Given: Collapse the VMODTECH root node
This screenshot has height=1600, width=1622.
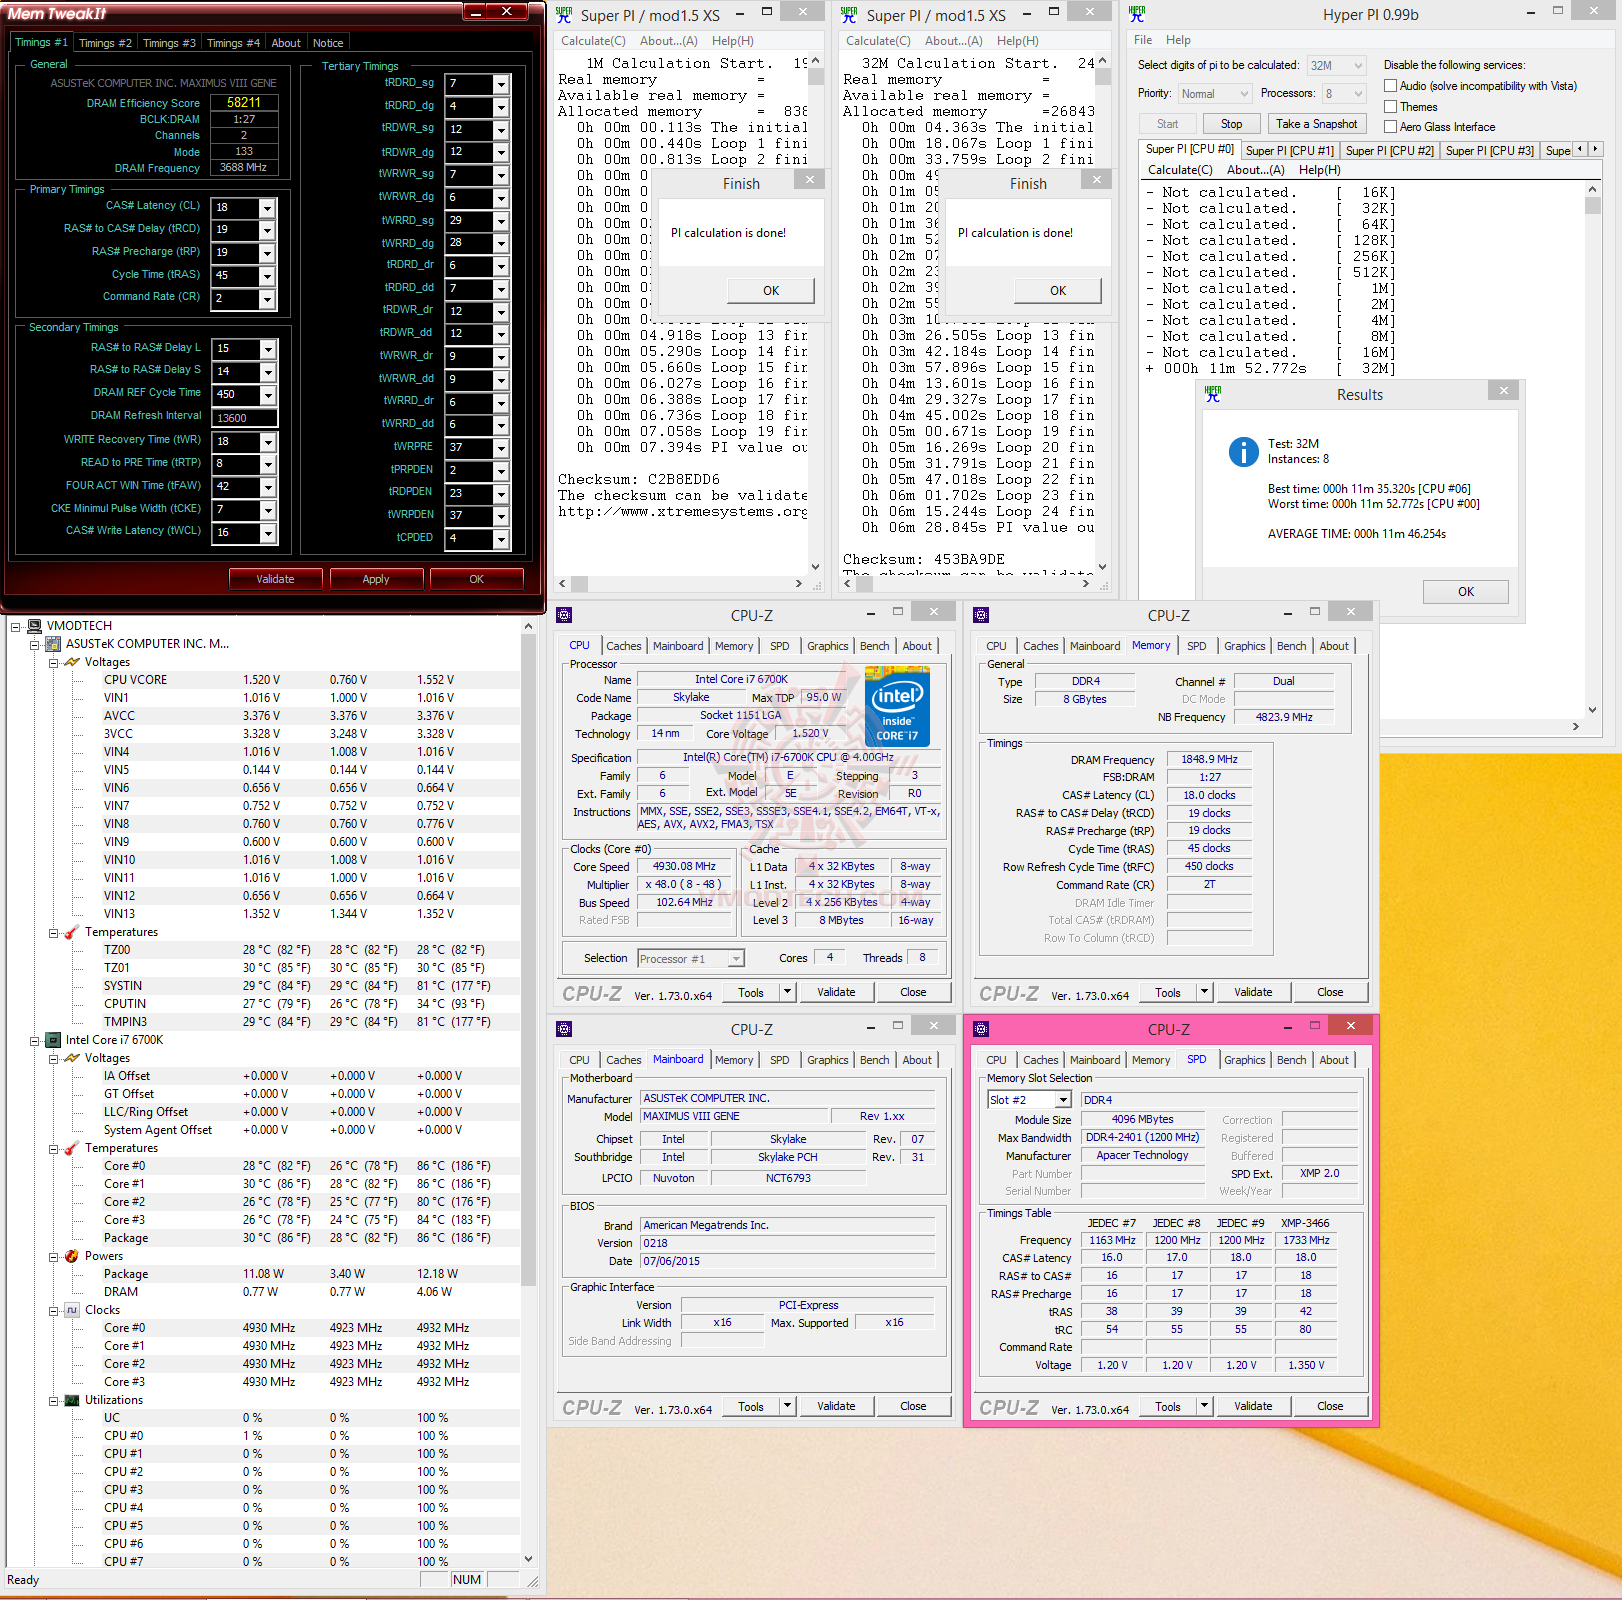Looking at the screenshot, I should [16, 627].
